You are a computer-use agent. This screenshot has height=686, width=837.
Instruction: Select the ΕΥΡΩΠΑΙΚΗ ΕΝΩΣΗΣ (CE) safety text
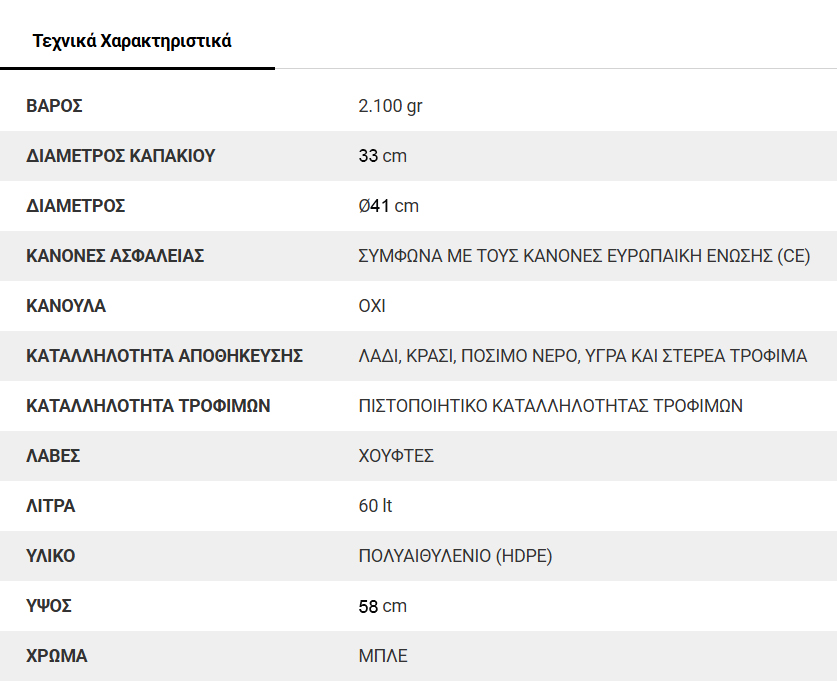tap(708, 256)
